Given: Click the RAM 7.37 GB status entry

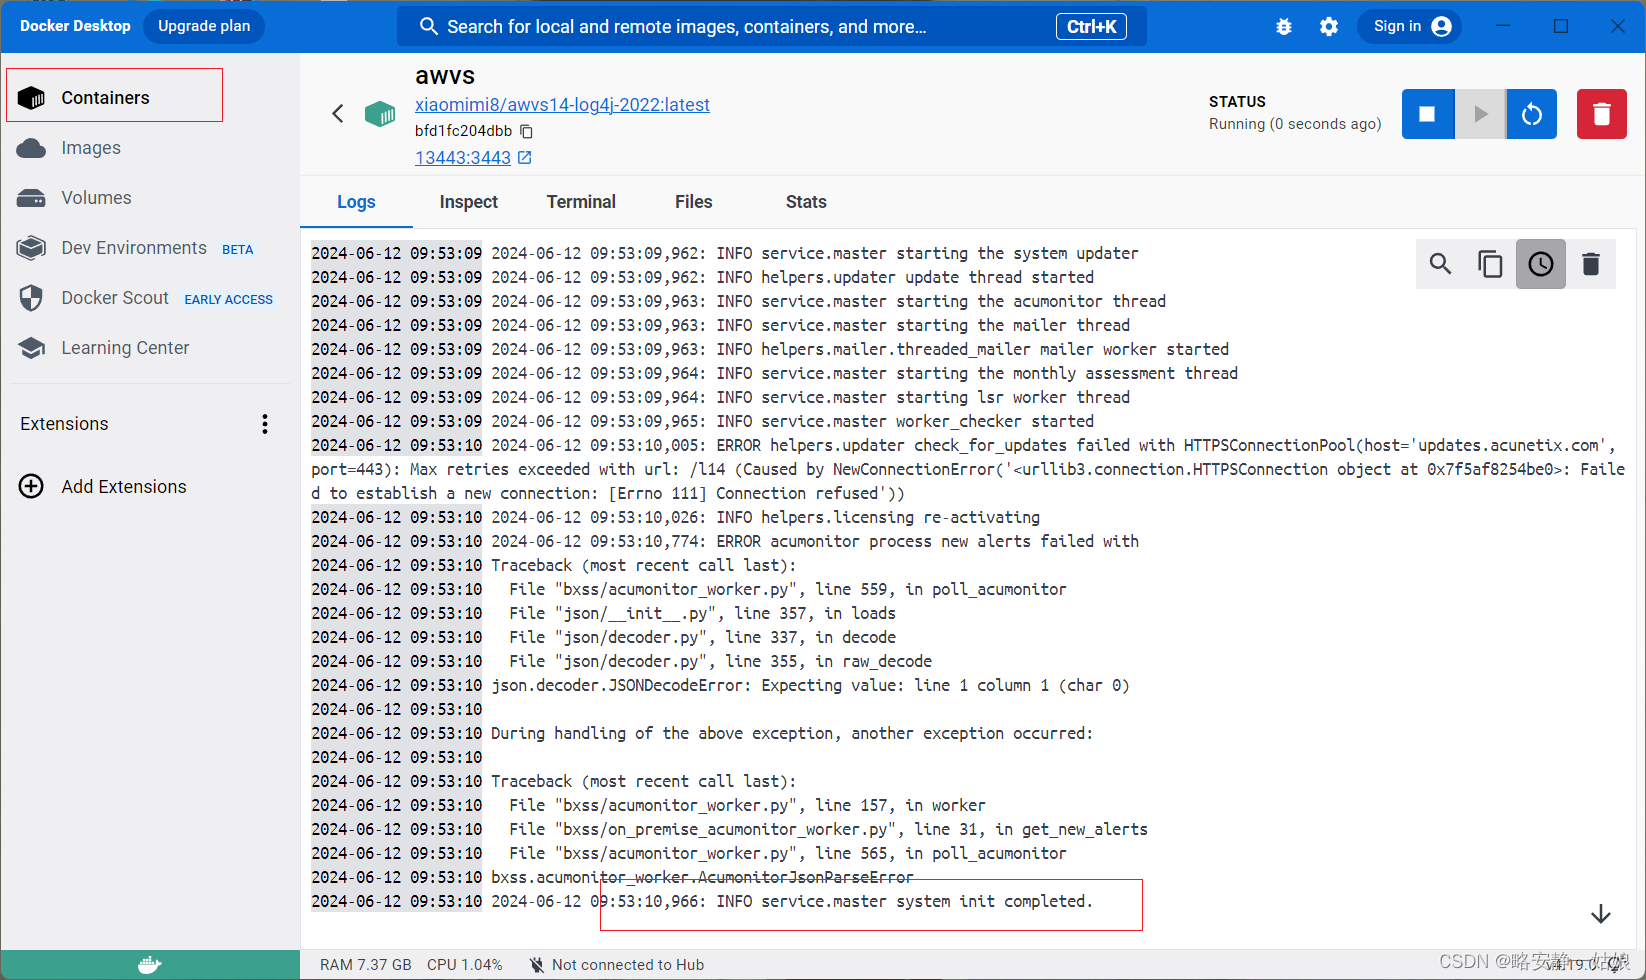Looking at the screenshot, I should (x=366, y=965).
